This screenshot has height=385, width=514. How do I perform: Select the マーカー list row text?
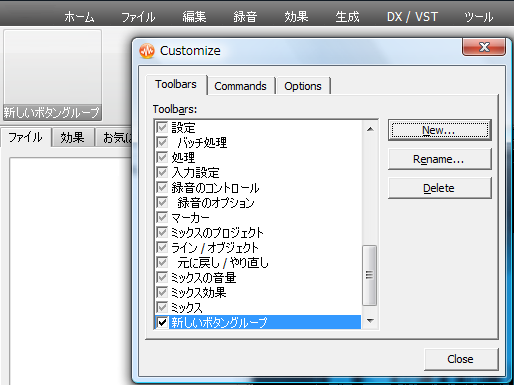[190, 217]
